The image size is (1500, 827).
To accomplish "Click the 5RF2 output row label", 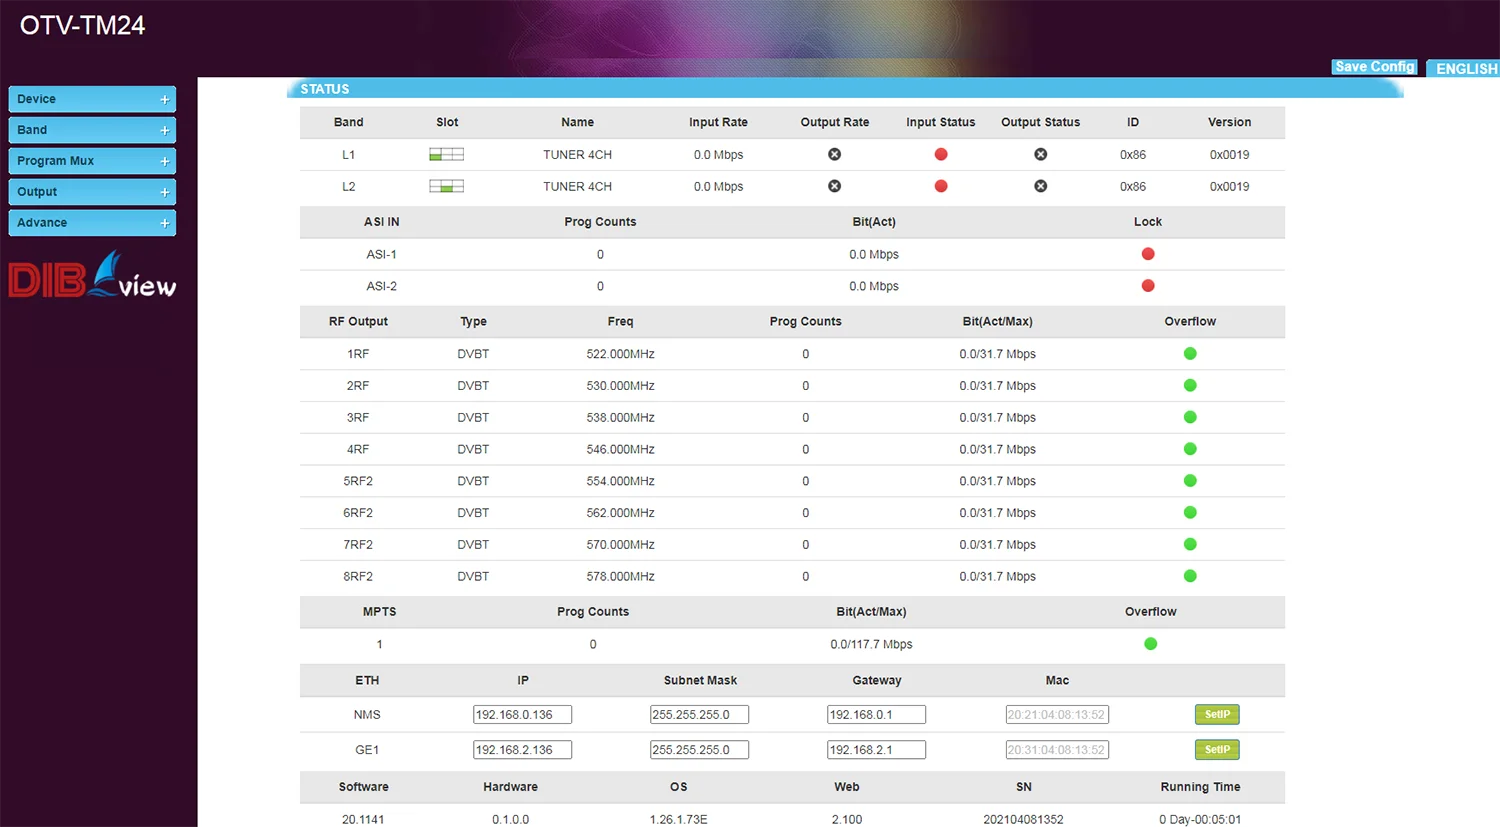I will click(358, 481).
